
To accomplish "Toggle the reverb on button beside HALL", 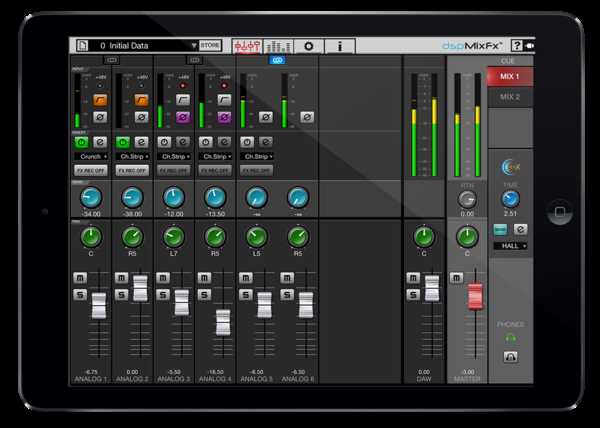I will (500, 229).
